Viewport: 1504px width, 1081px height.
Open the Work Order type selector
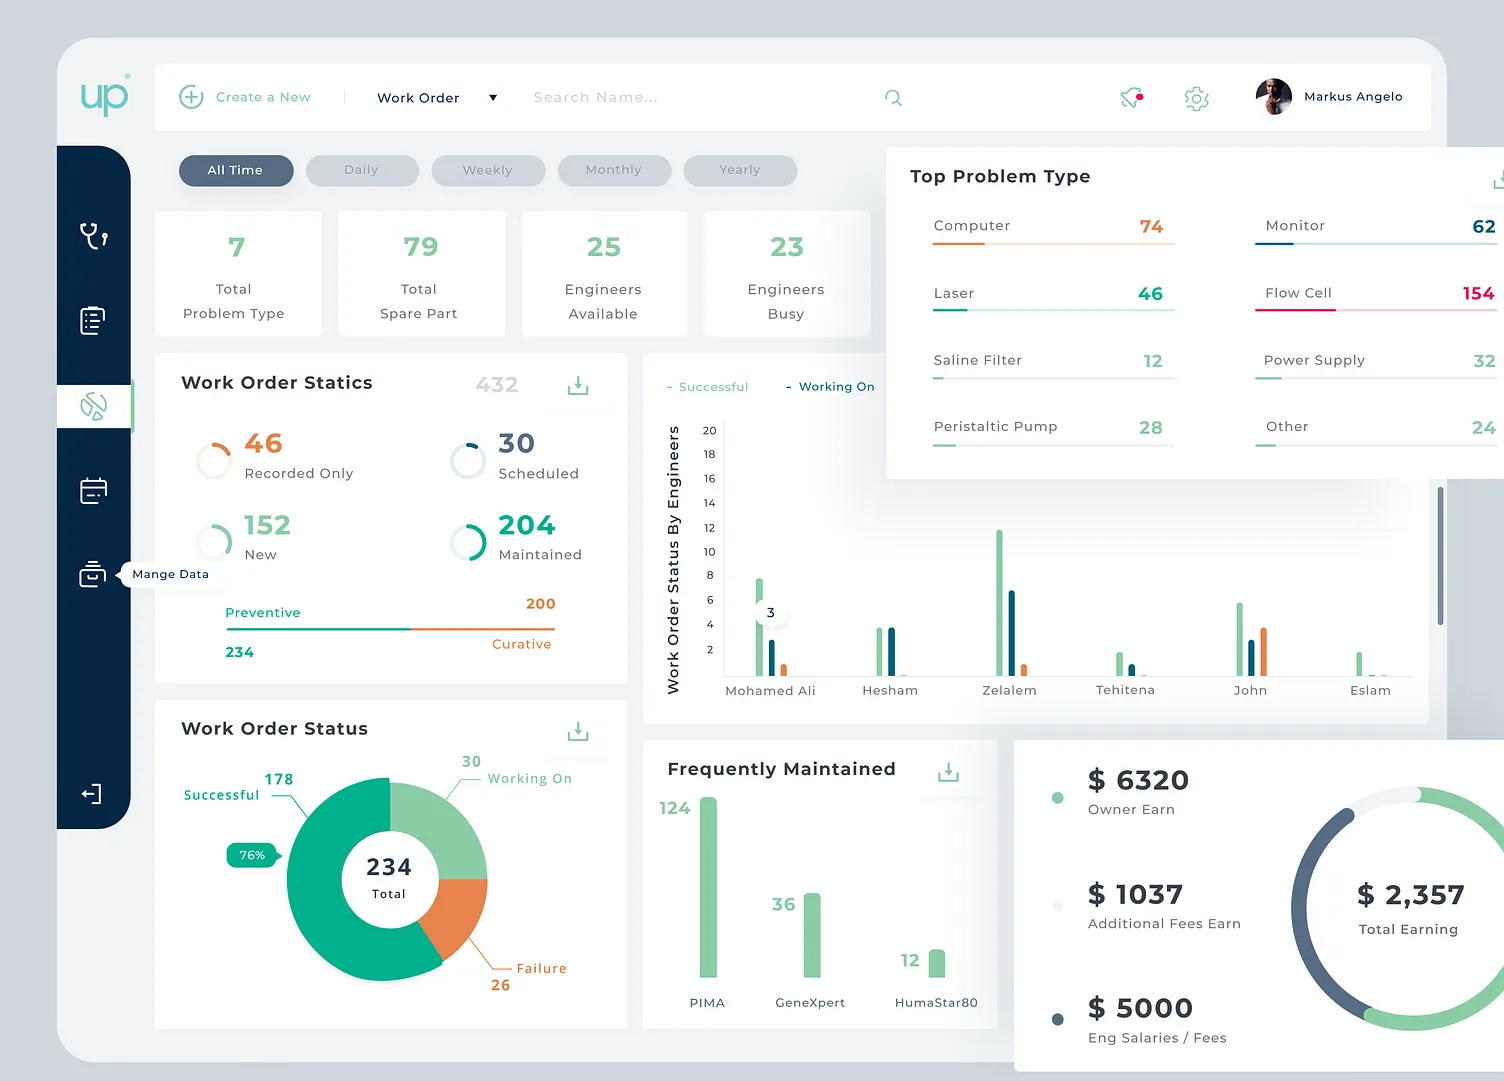pyautogui.click(x=437, y=98)
